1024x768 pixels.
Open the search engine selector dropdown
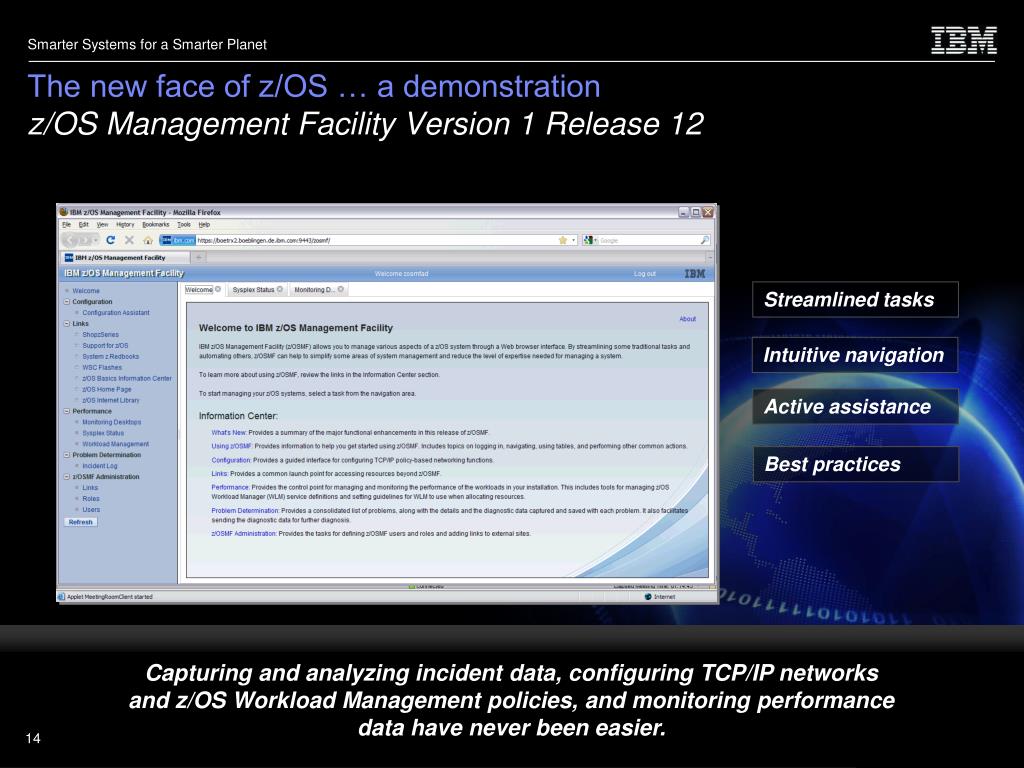click(x=588, y=240)
